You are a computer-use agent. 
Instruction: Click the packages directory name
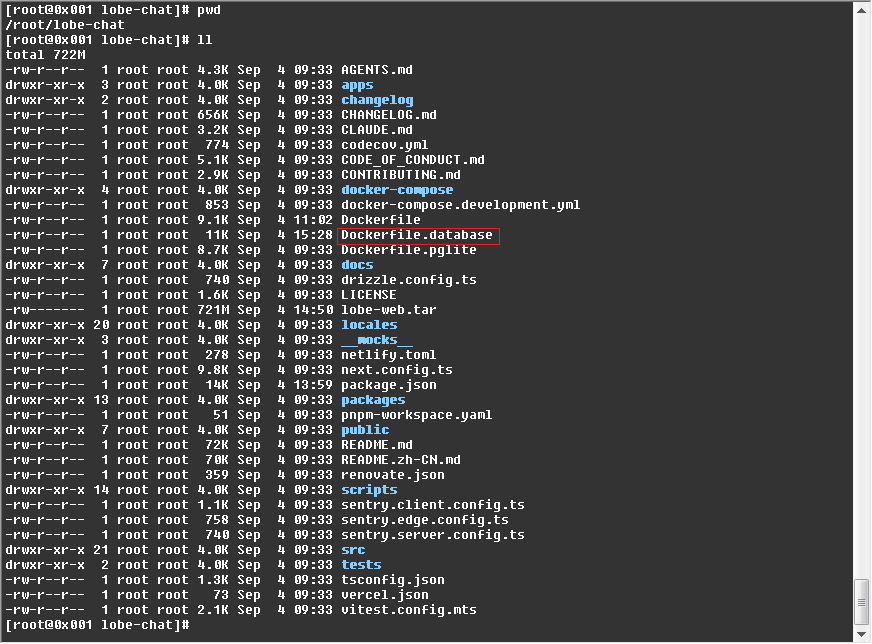coord(373,400)
